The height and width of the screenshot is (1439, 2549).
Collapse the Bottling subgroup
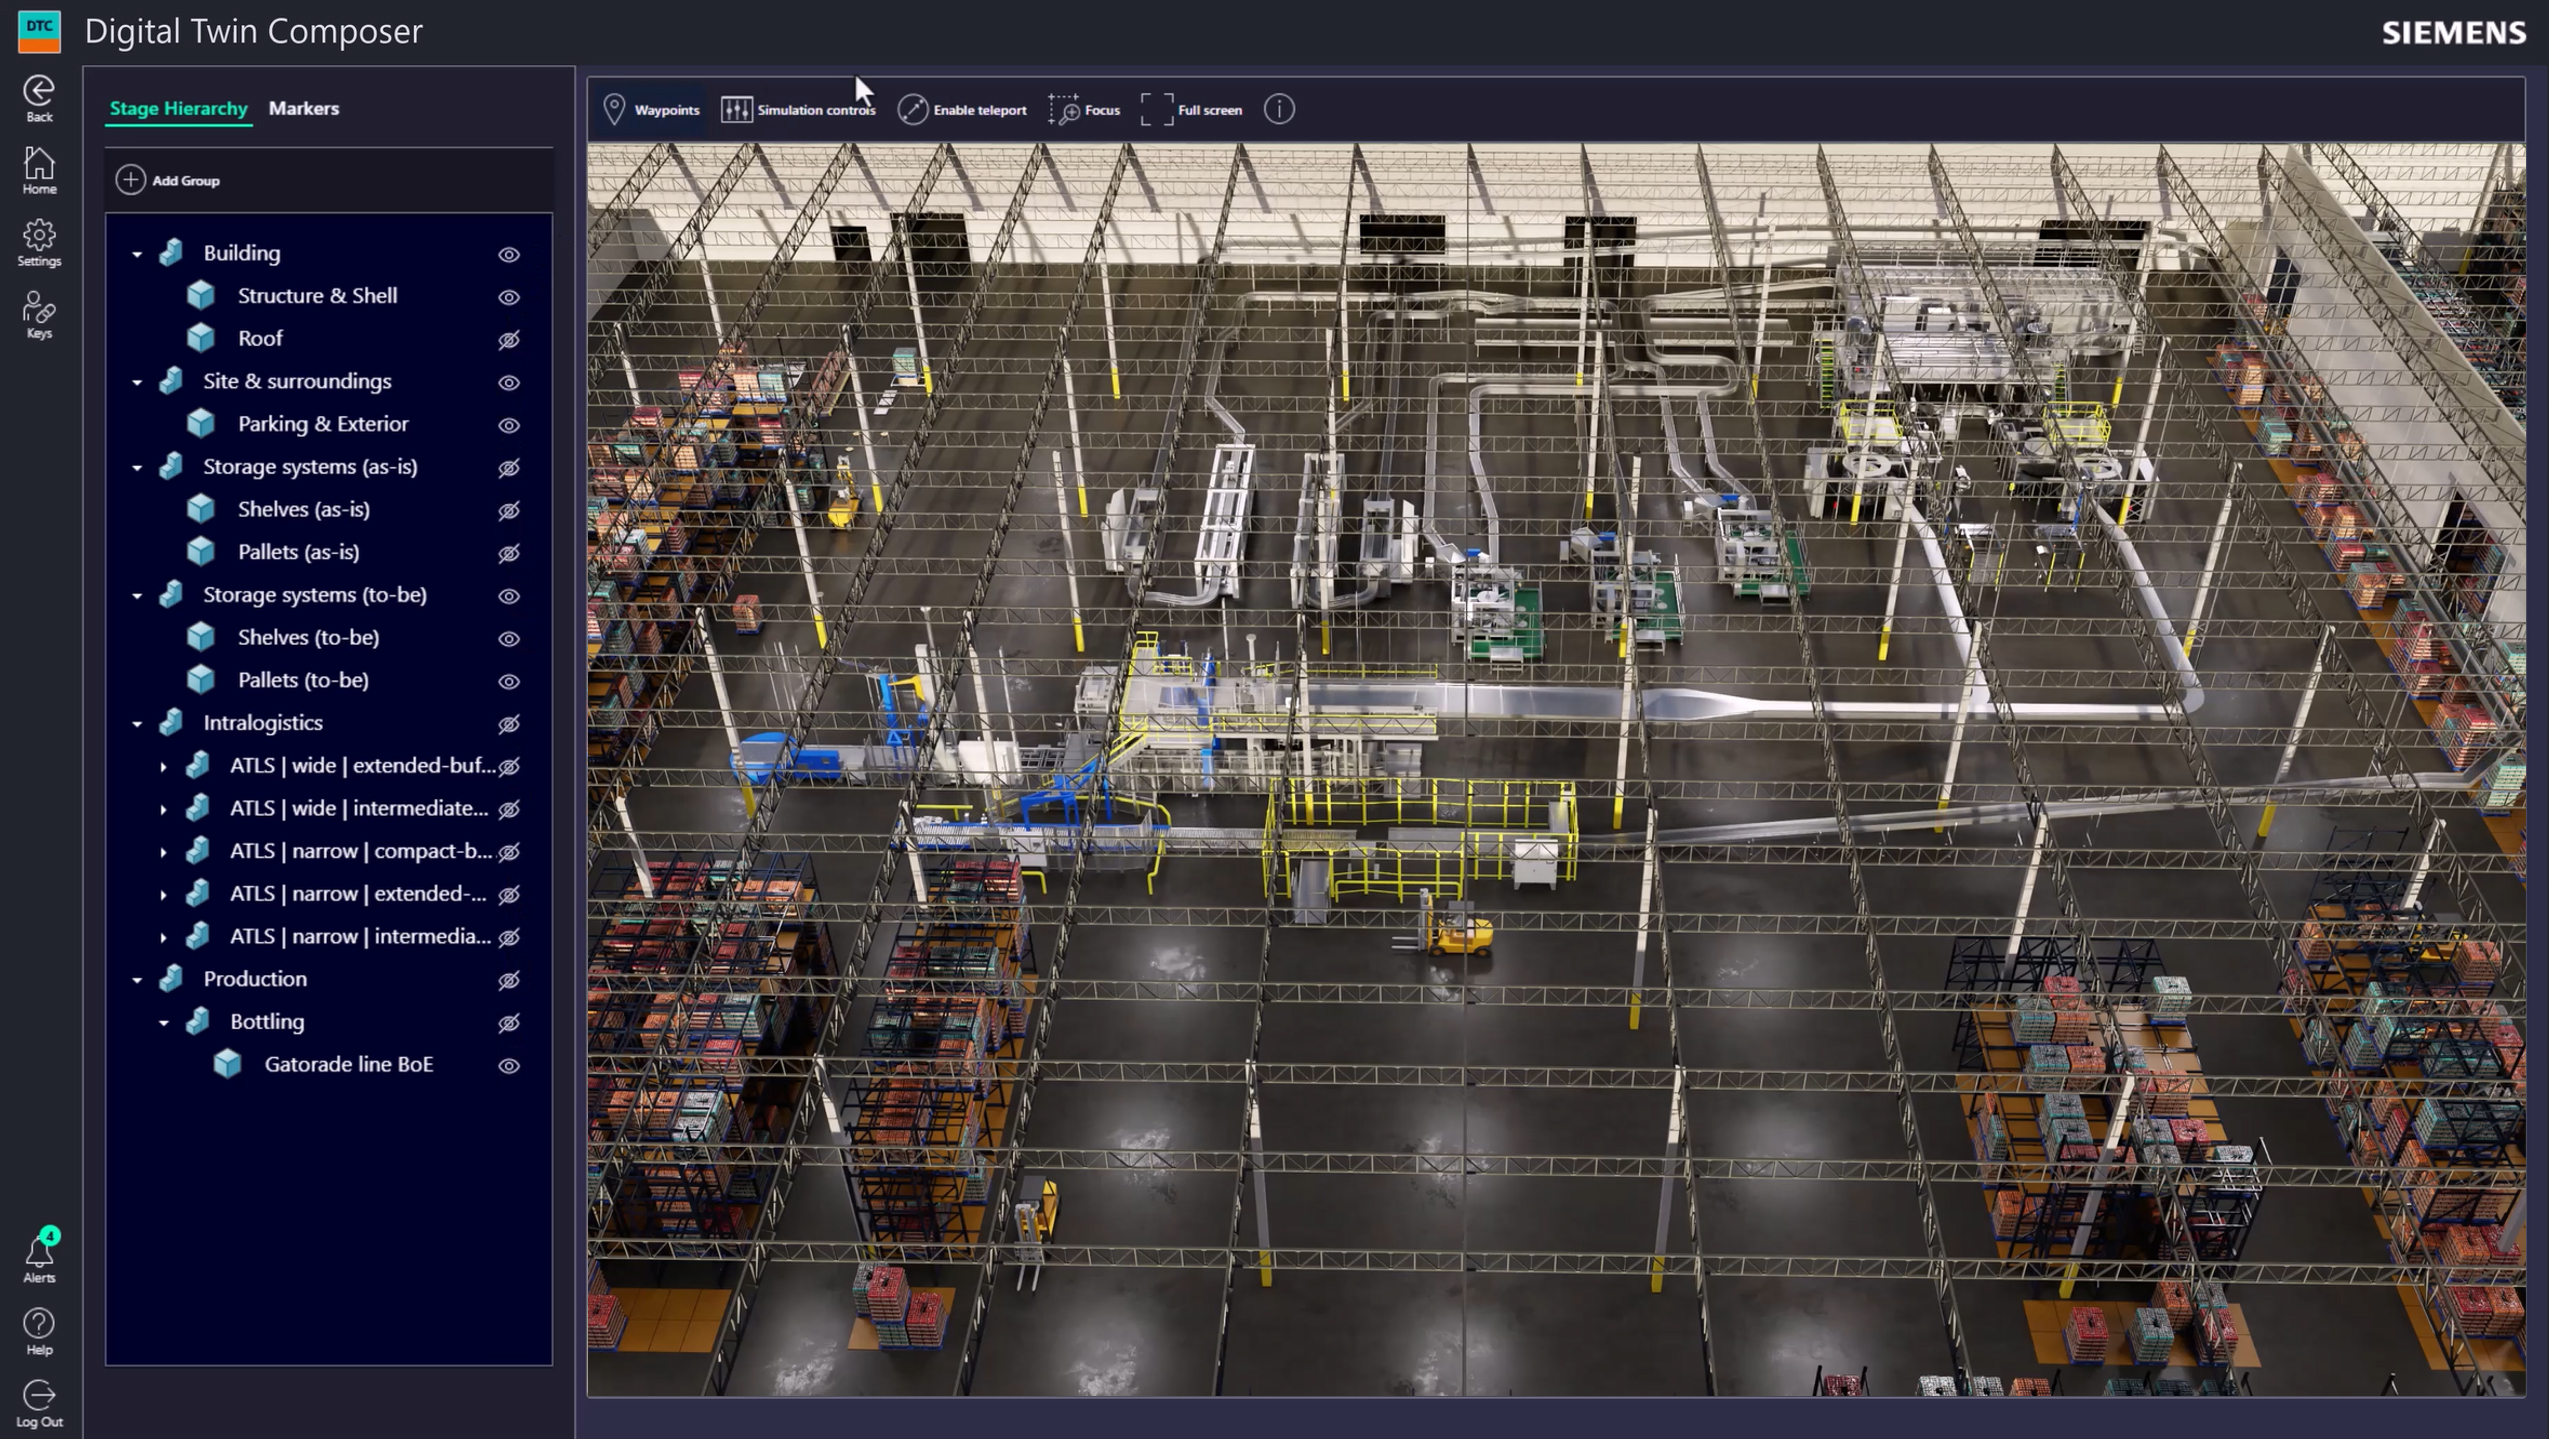coord(164,1023)
